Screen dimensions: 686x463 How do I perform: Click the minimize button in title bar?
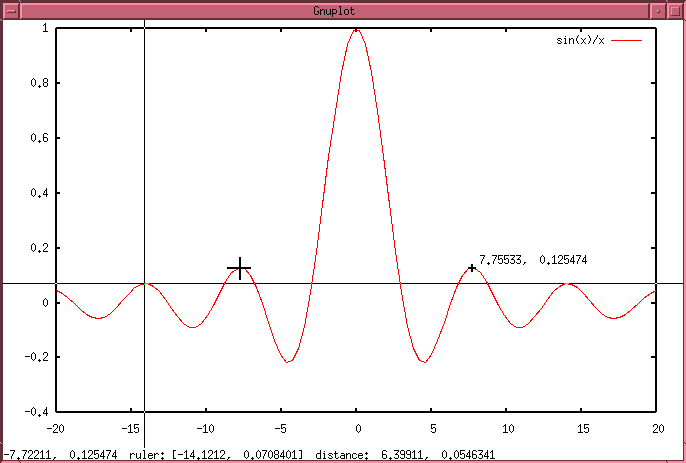coord(657,9)
